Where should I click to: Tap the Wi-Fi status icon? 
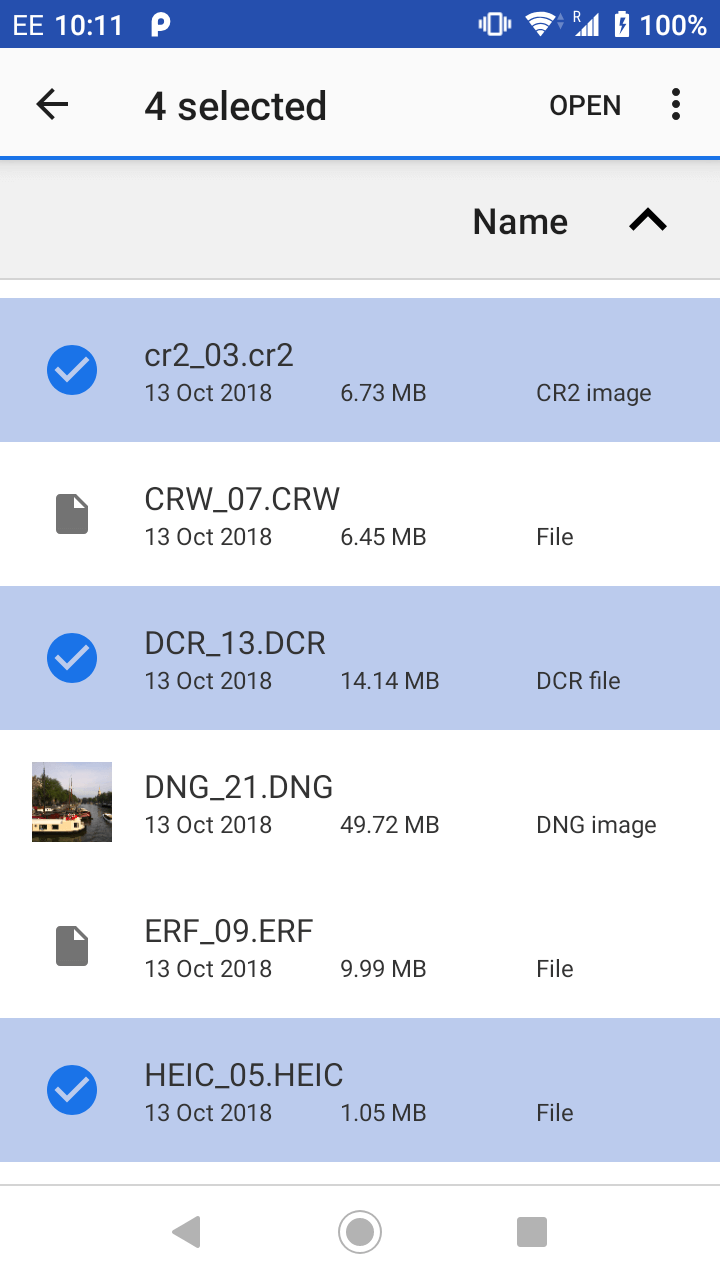click(541, 24)
